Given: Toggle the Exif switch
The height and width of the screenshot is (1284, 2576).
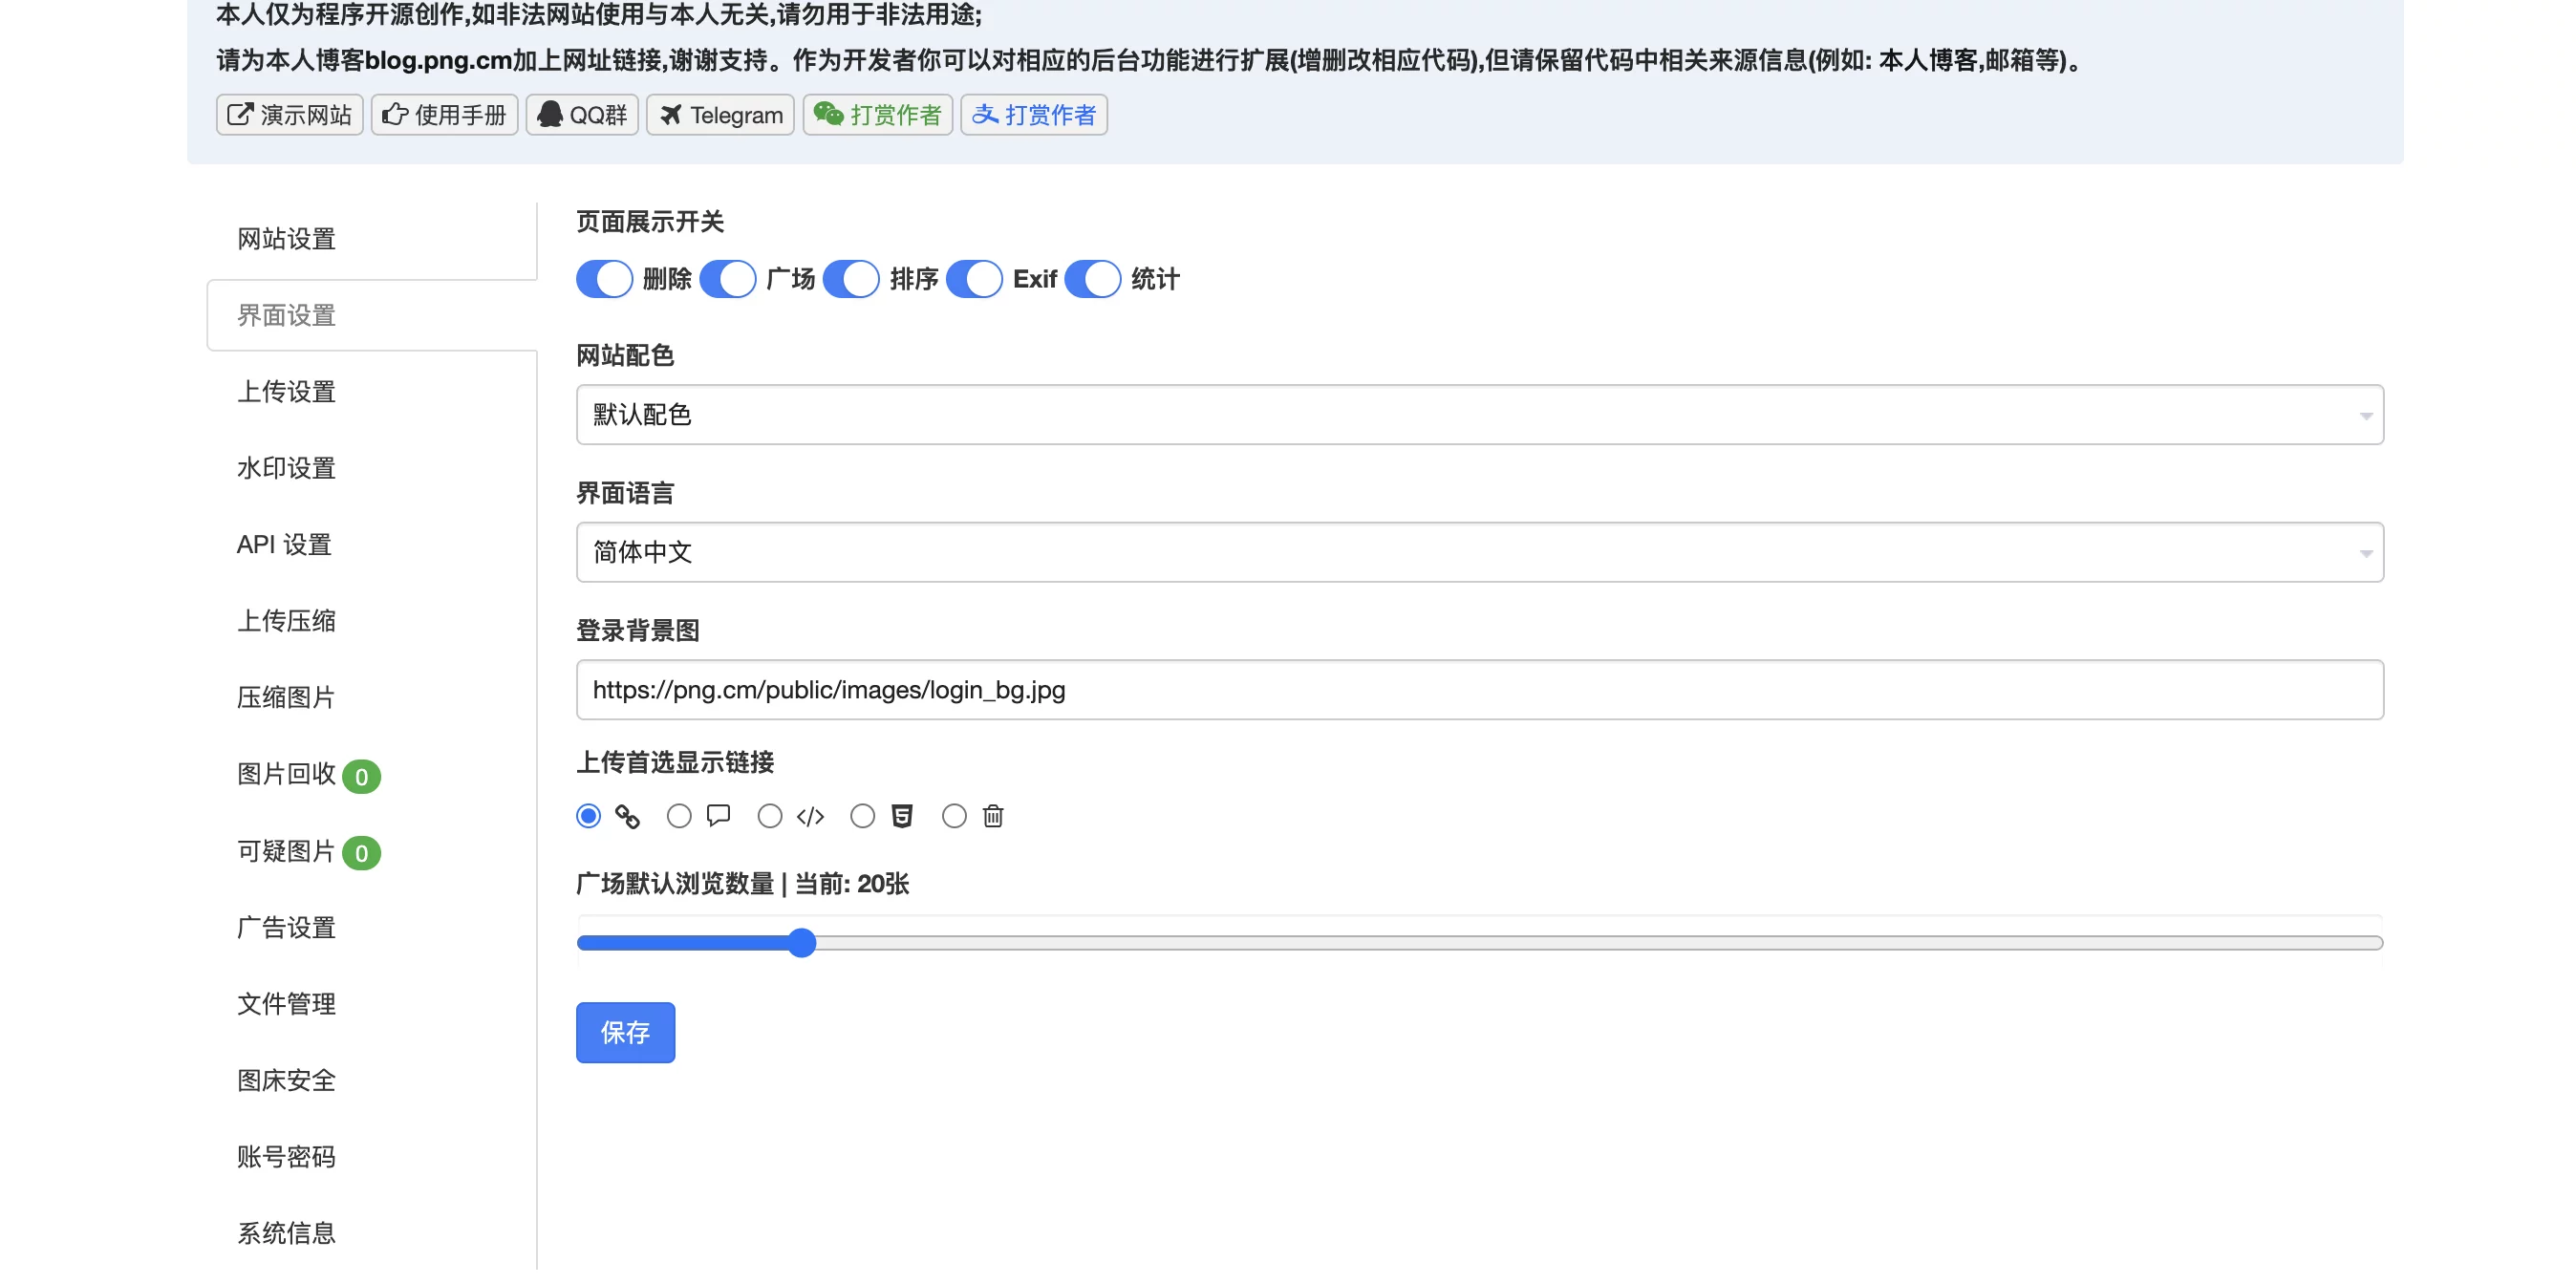Looking at the screenshot, I should [974, 279].
